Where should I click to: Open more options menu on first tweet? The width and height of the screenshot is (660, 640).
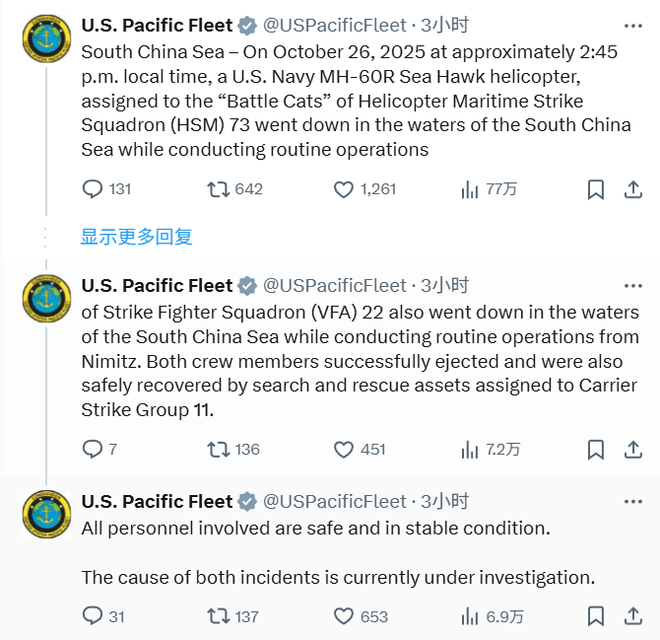(632, 25)
